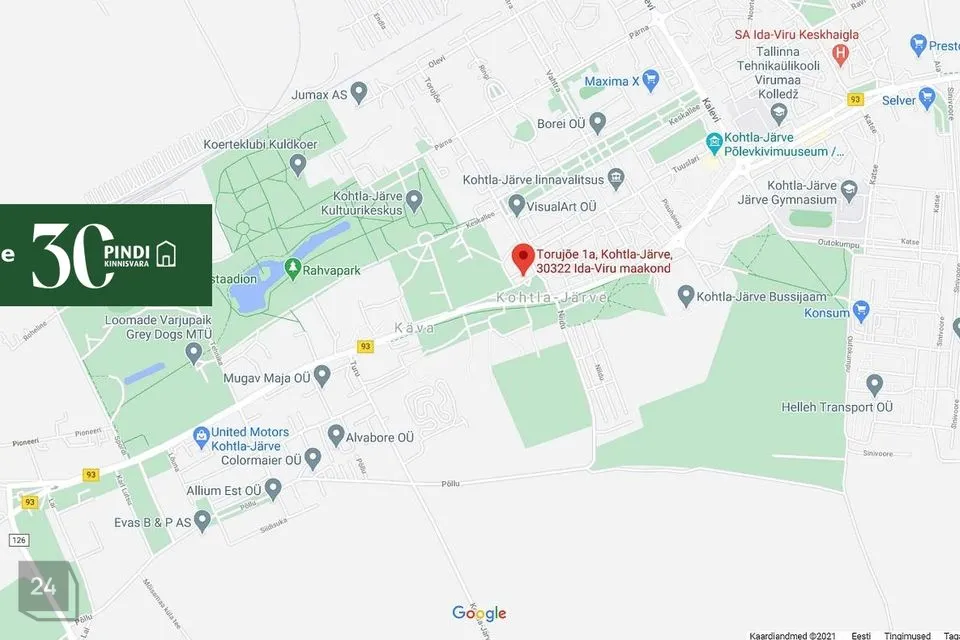This screenshot has height=640, width=960.
Task: Select the Jumax AS location pin
Action: 359,93
